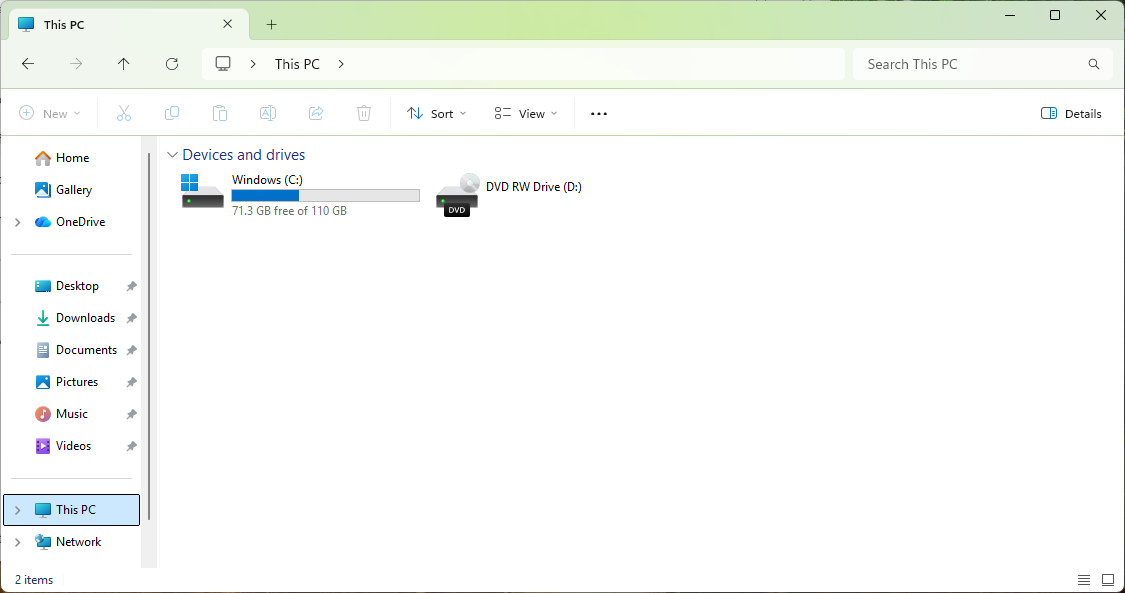
Task: Click into the Search This PC field
Action: (970, 64)
